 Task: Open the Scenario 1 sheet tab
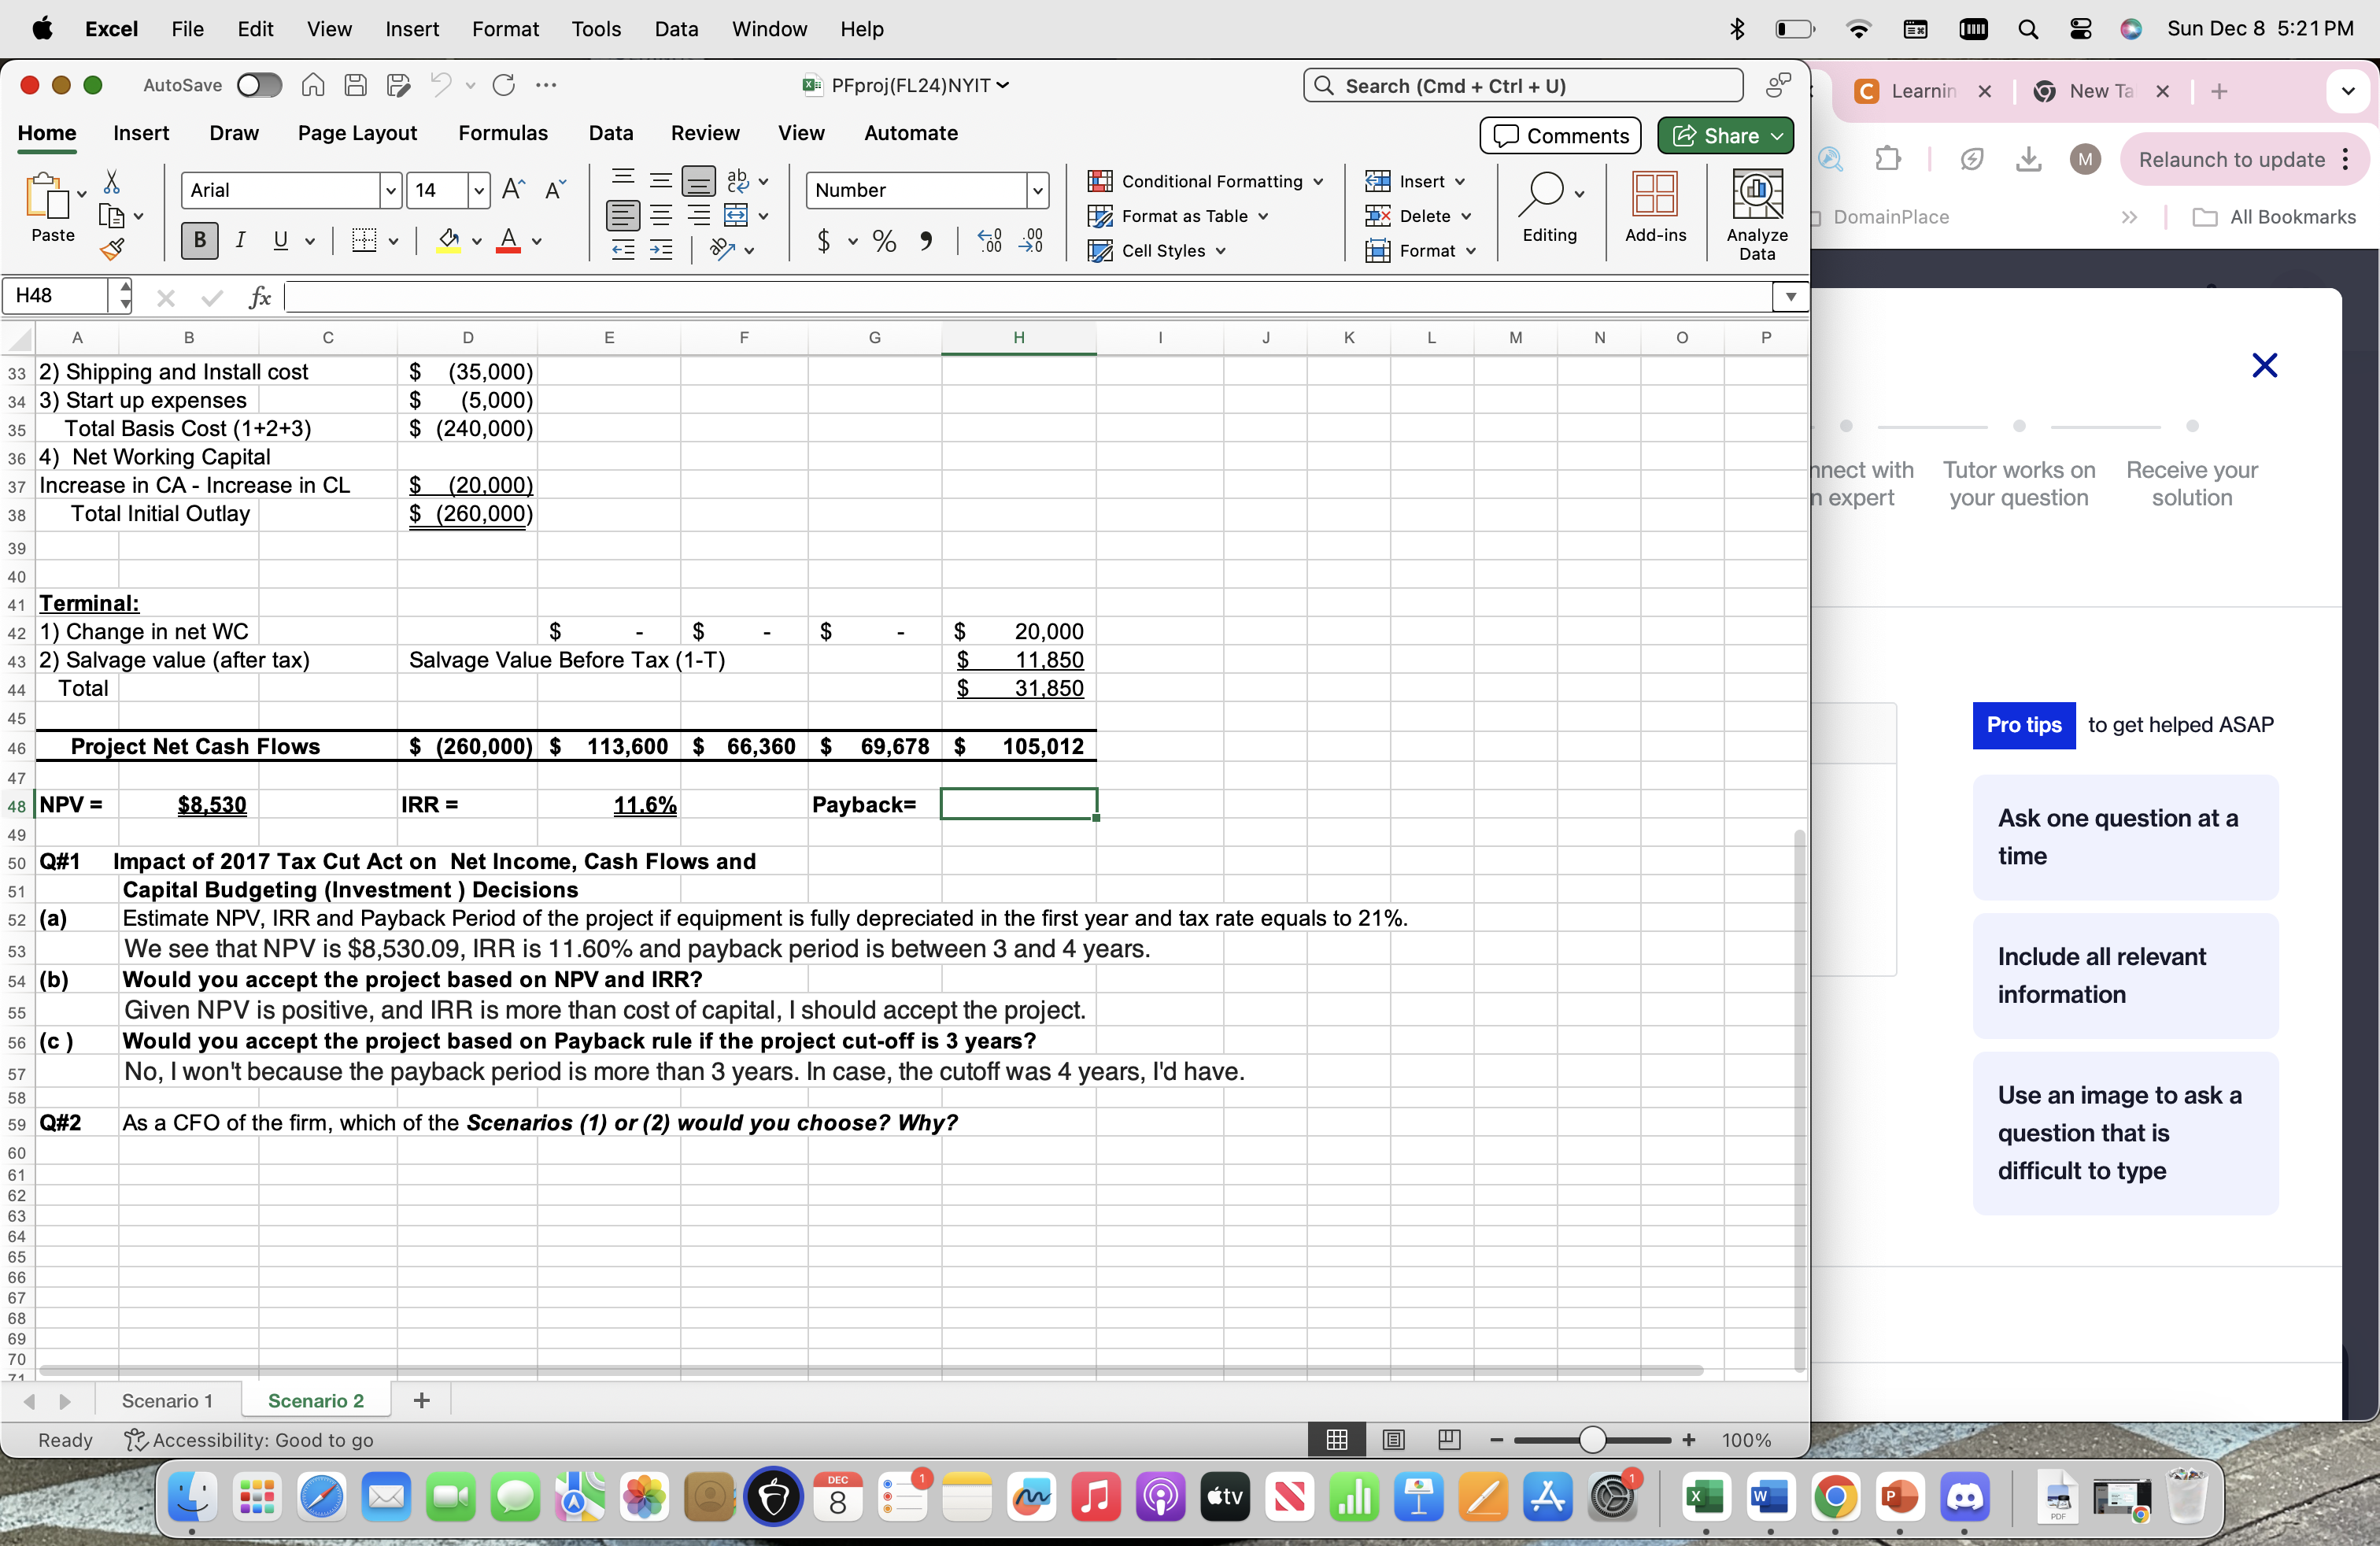(x=166, y=1400)
